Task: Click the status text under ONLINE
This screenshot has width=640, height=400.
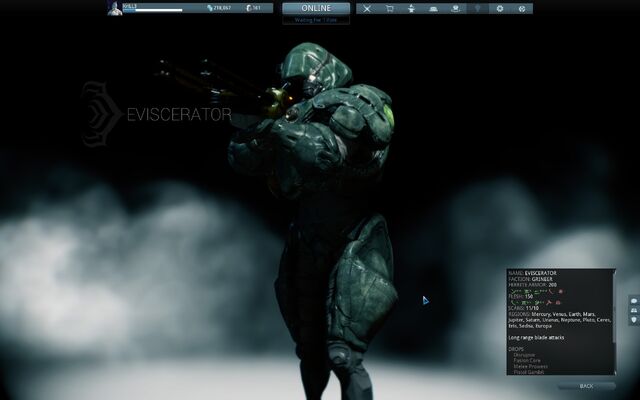Action: [316, 20]
